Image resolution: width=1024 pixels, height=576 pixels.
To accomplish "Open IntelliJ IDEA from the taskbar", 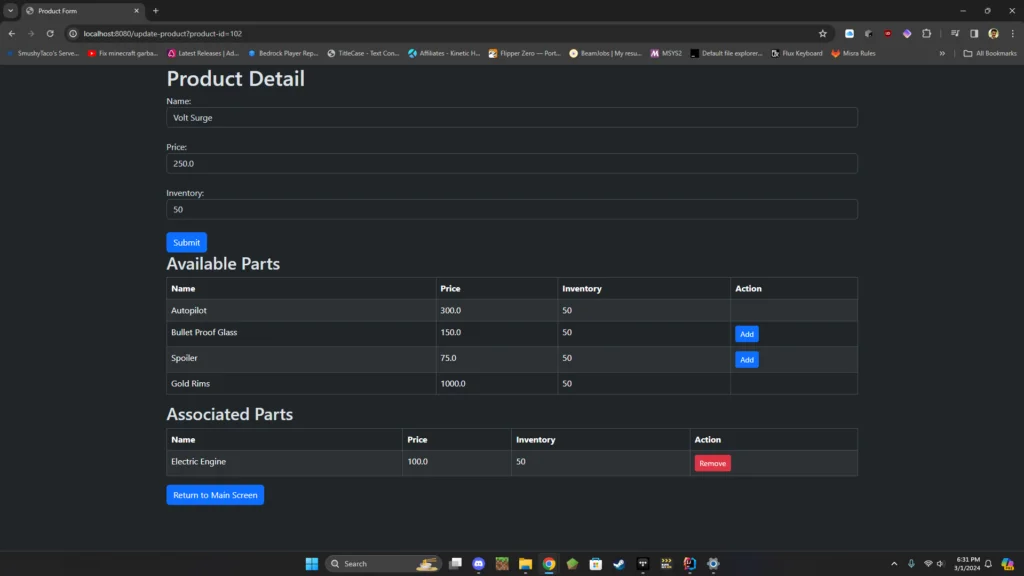I will [x=690, y=564].
